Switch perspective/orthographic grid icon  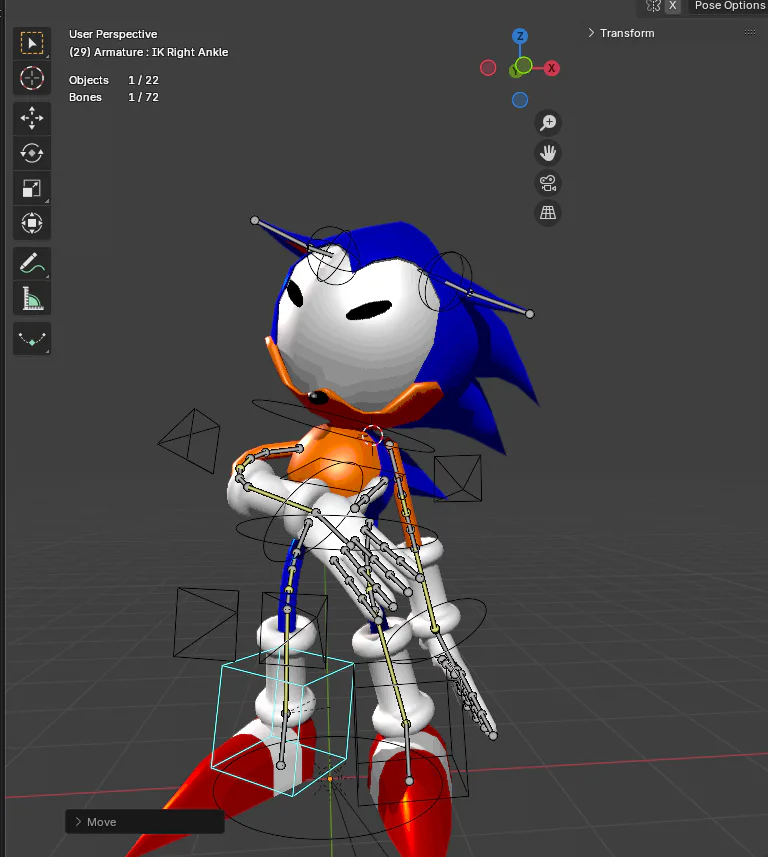click(548, 213)
